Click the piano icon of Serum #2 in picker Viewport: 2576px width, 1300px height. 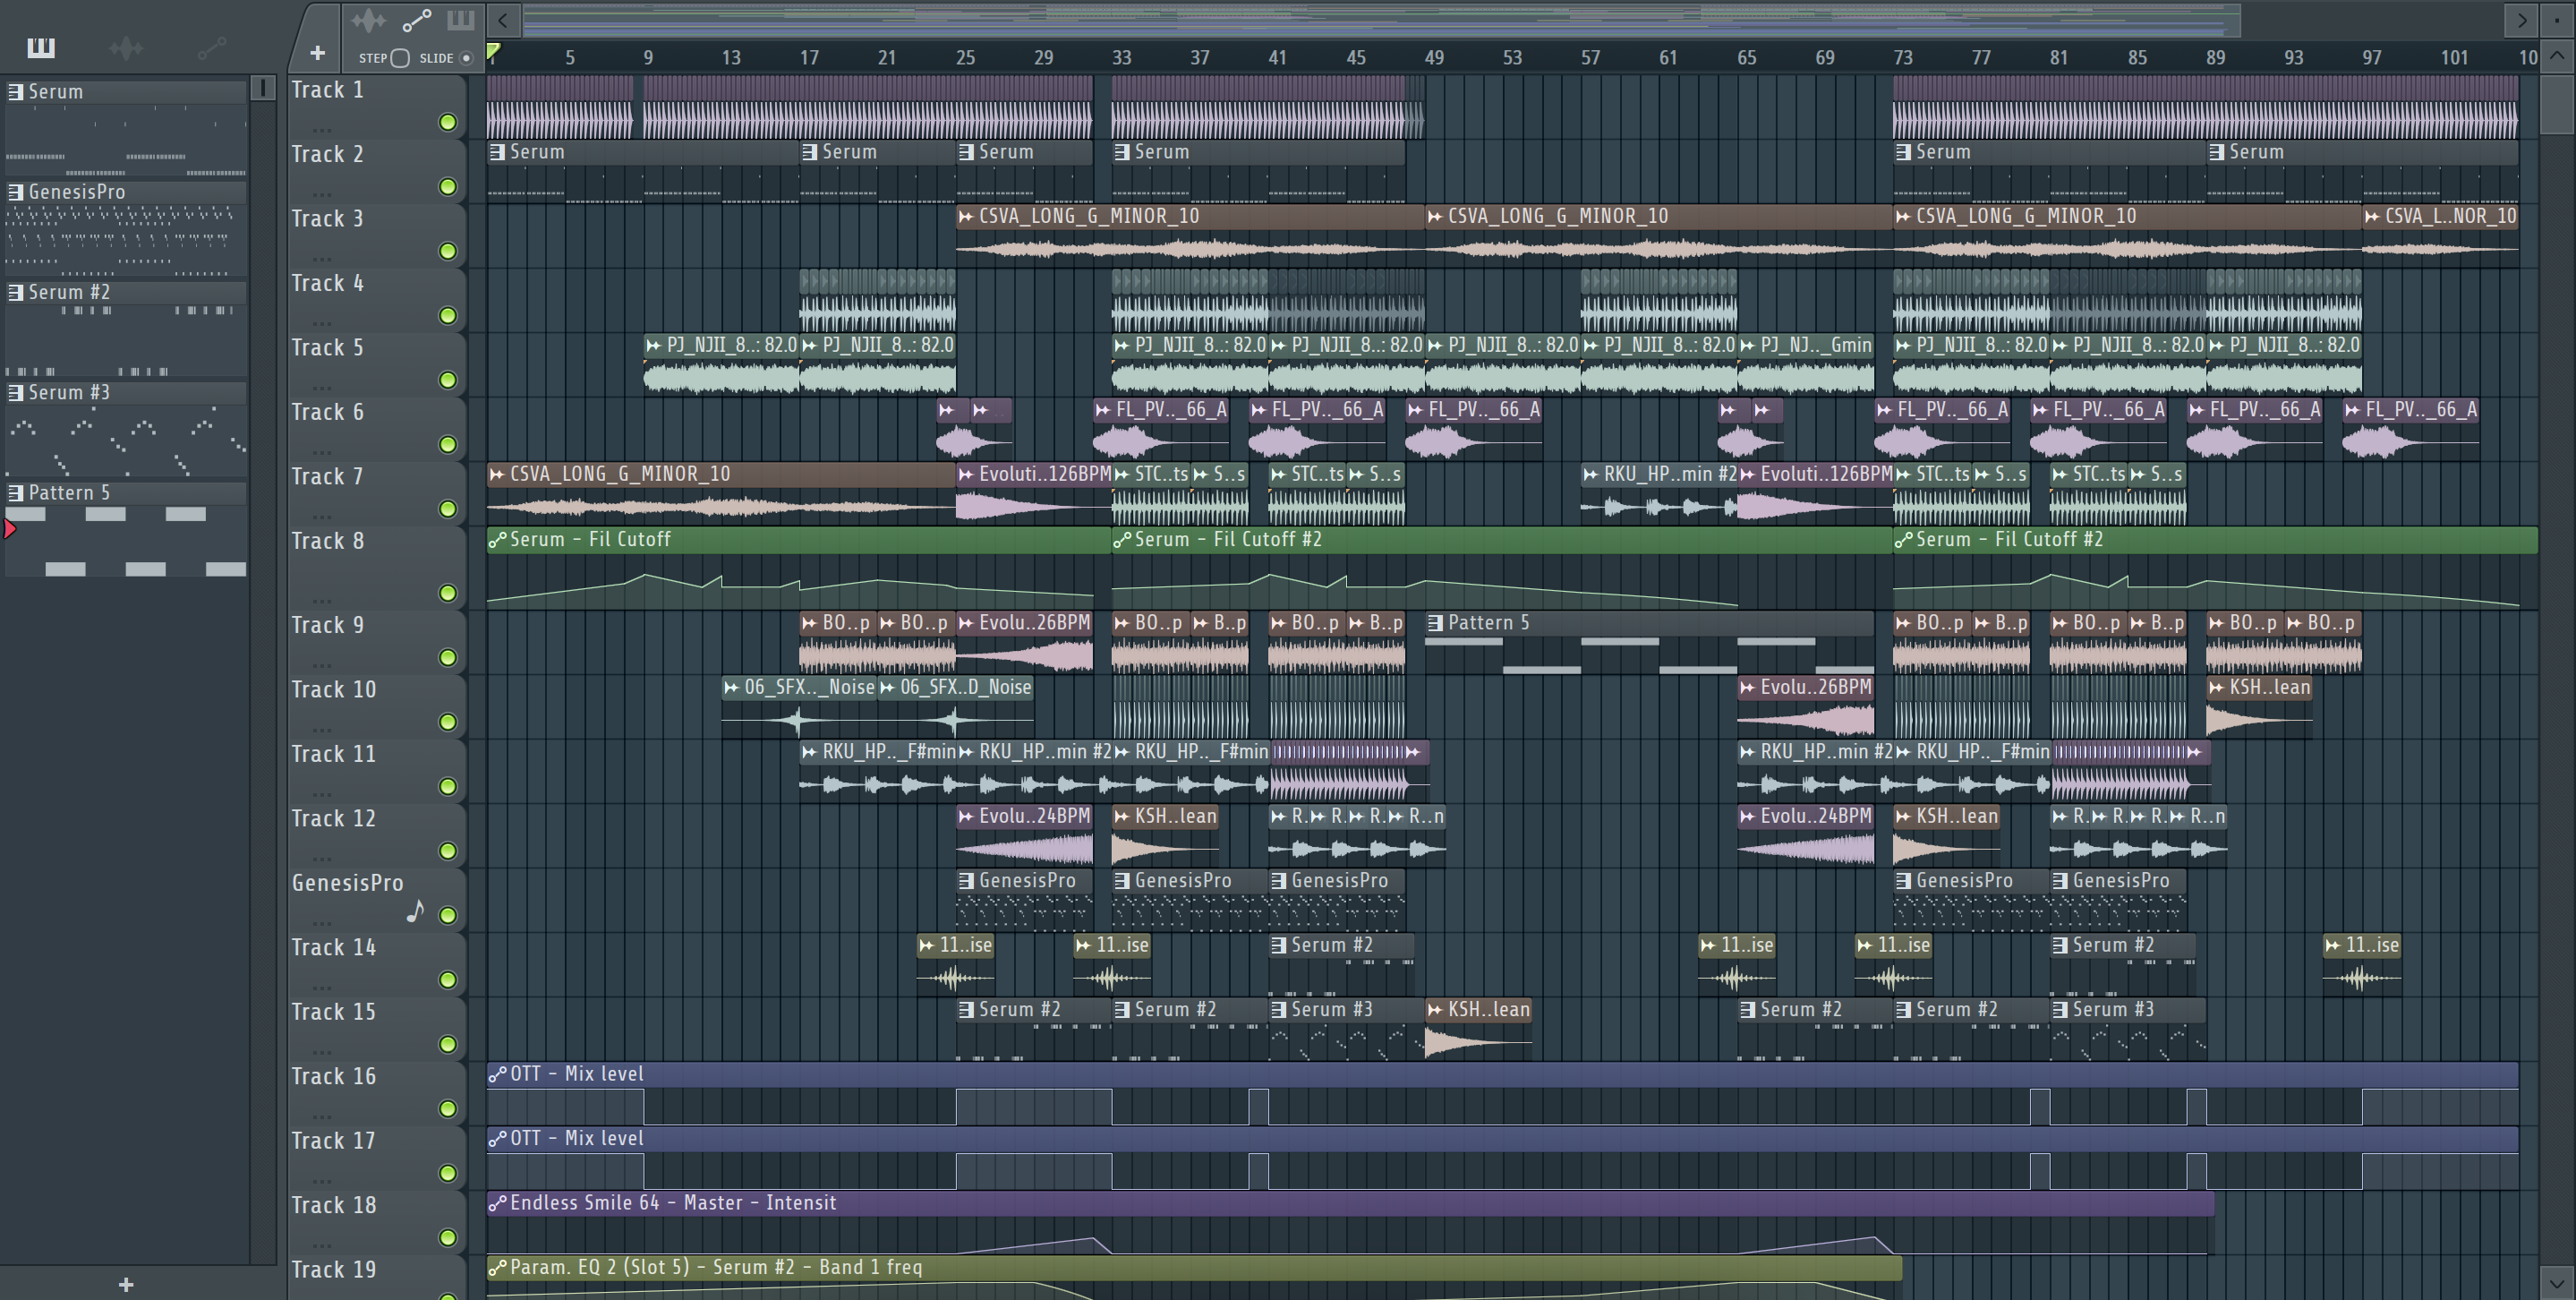point(16,292)
